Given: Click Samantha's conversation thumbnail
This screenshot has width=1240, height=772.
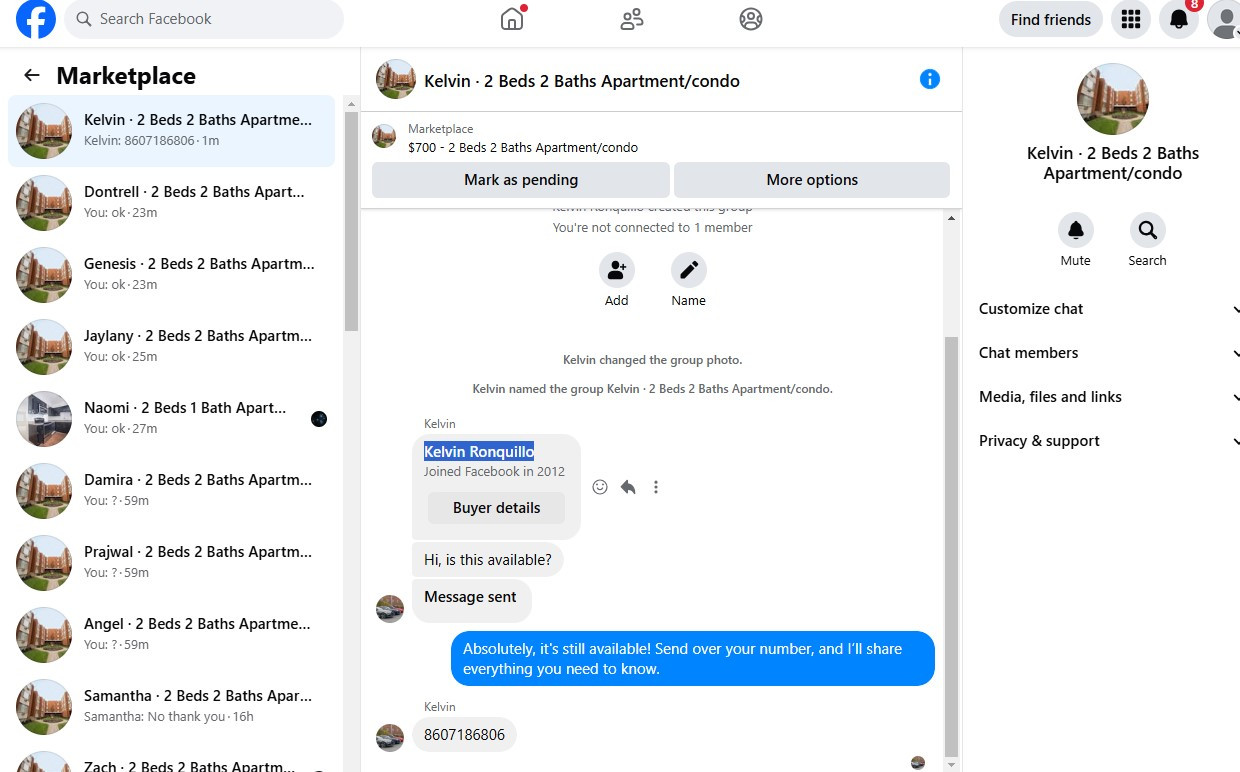Looking at the screenshot, I should pyautogui.click(x=44, y=707).
